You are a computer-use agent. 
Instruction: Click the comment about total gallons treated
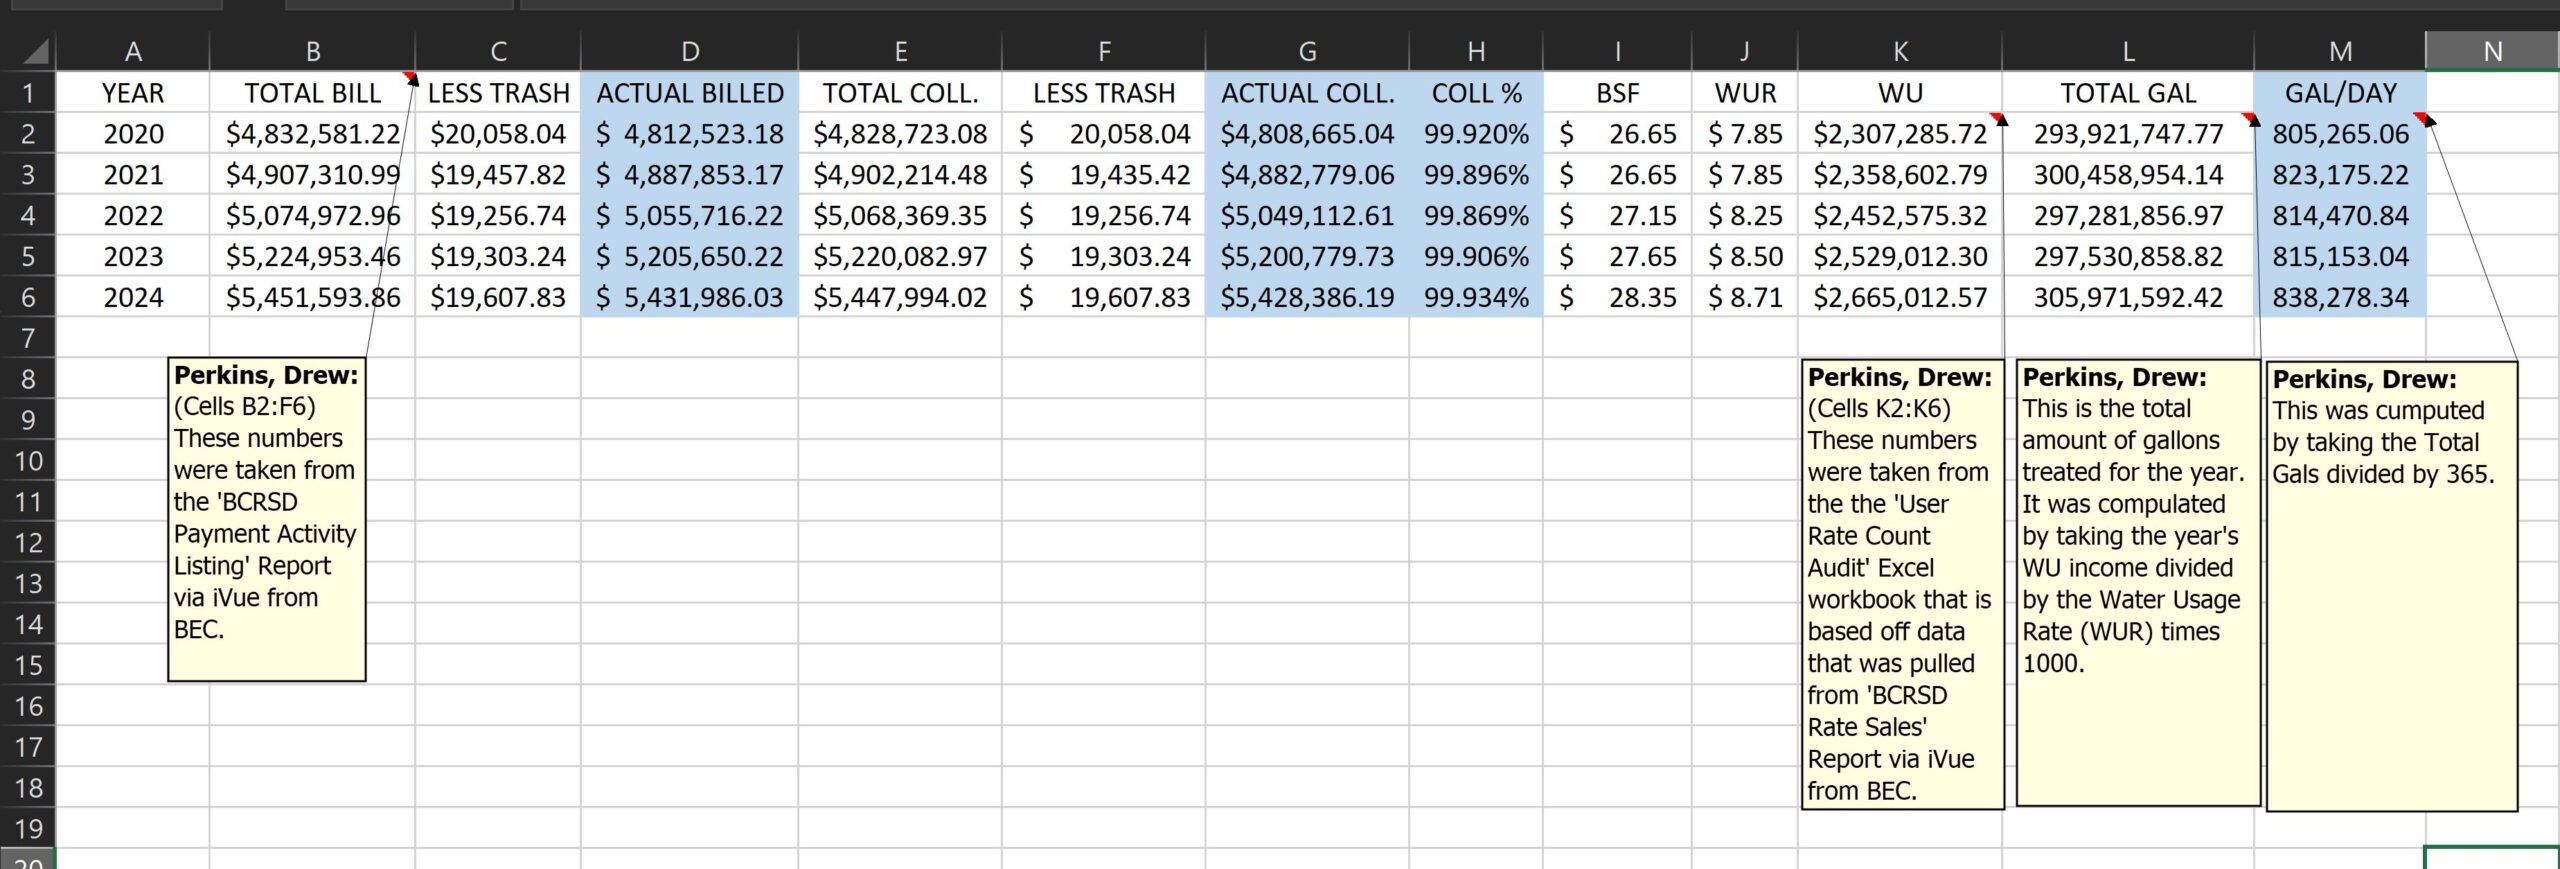click(2137, 582)
